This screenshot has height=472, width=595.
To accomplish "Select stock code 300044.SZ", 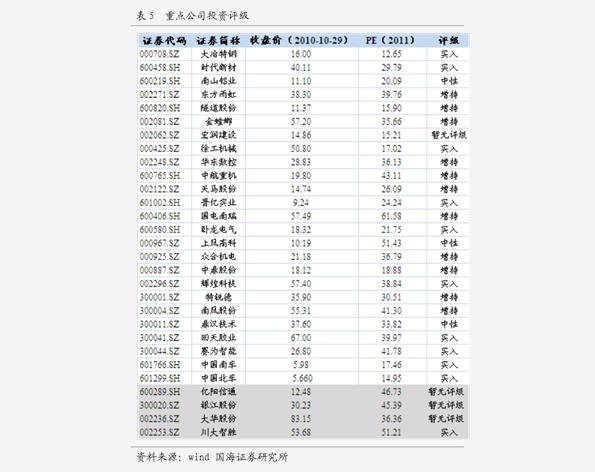I will (159, 351).
